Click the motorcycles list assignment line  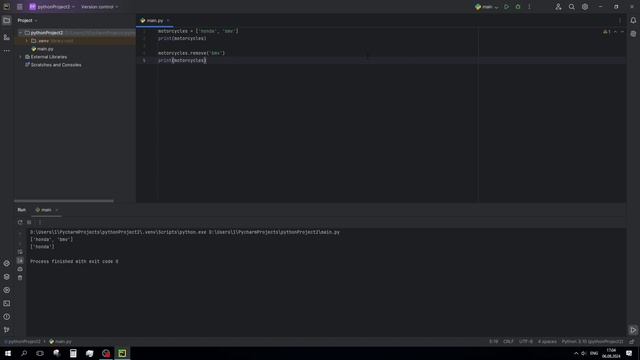198,31
